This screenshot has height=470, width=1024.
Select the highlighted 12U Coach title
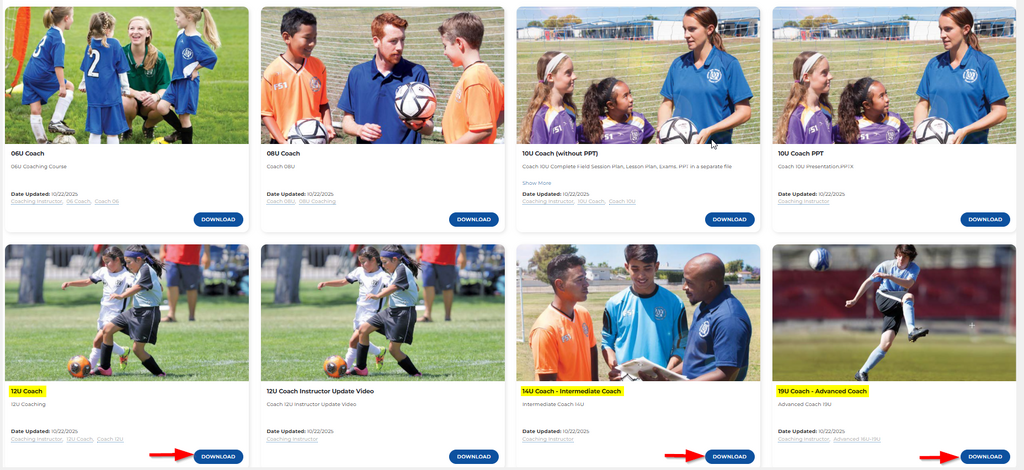[x=27, y=391]
